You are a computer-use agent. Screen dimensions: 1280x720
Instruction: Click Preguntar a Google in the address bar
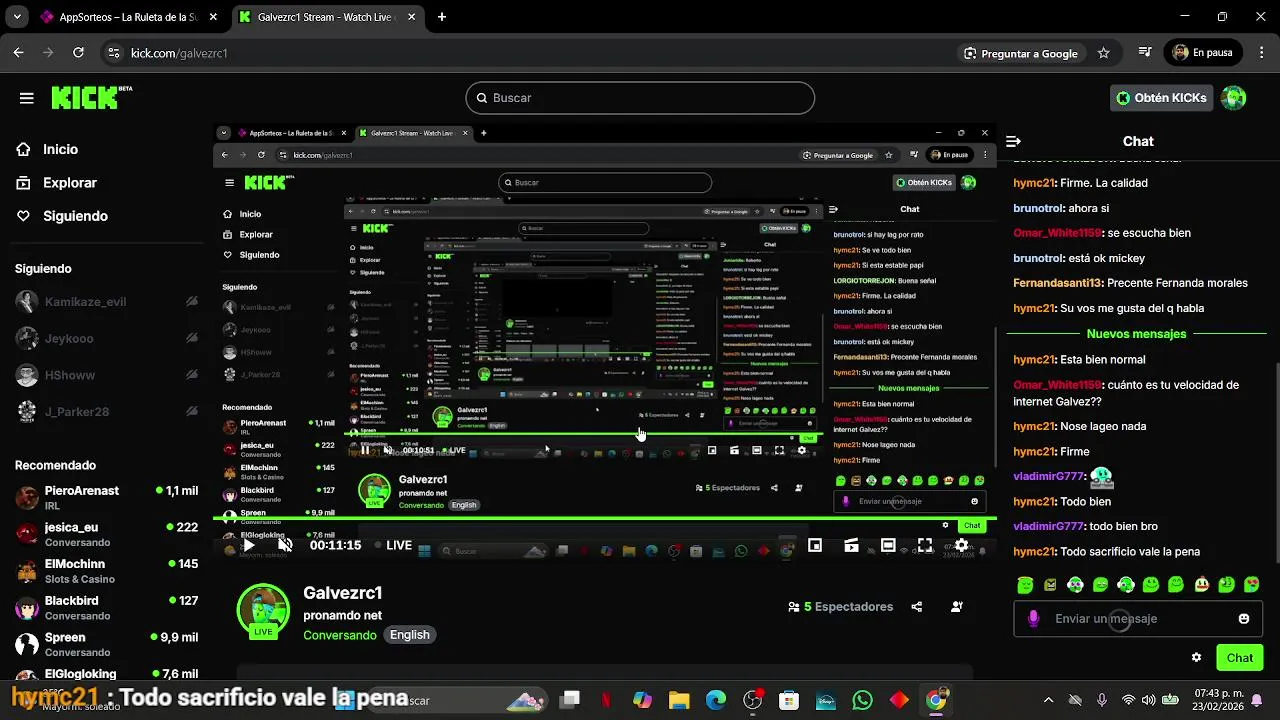1021,53
